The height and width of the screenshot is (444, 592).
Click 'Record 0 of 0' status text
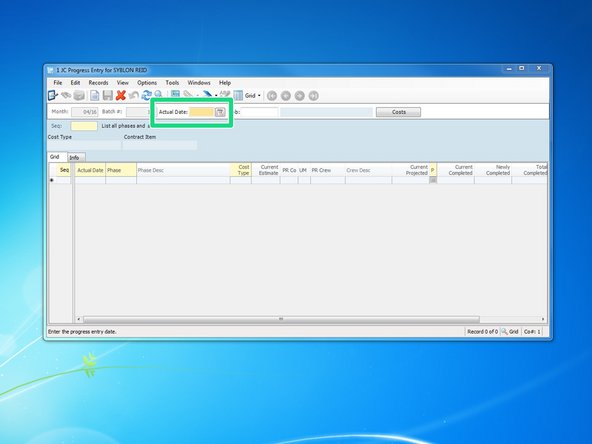(x=483, y=331)
